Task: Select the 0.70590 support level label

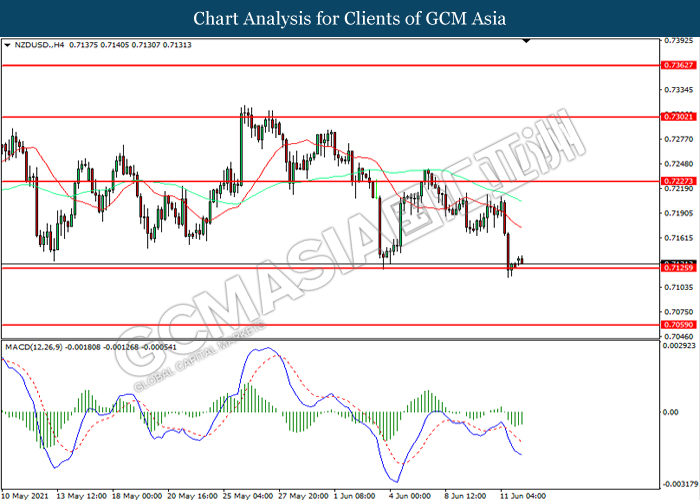Action: point(679,325)
